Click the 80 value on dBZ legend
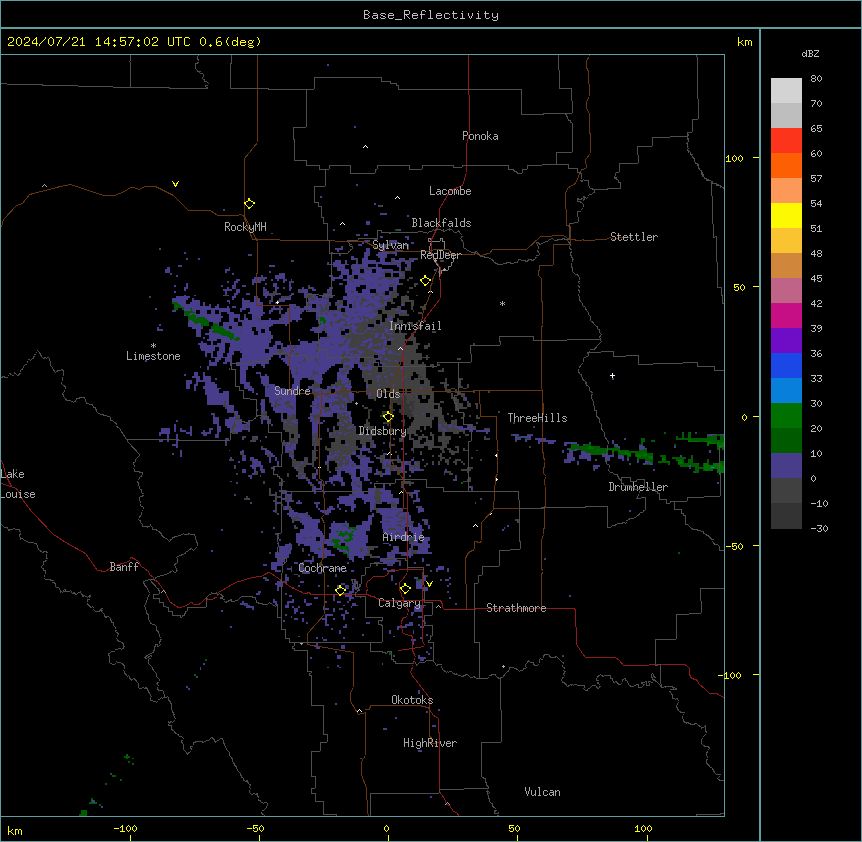The image size is (862, 842). click(816, 79)
